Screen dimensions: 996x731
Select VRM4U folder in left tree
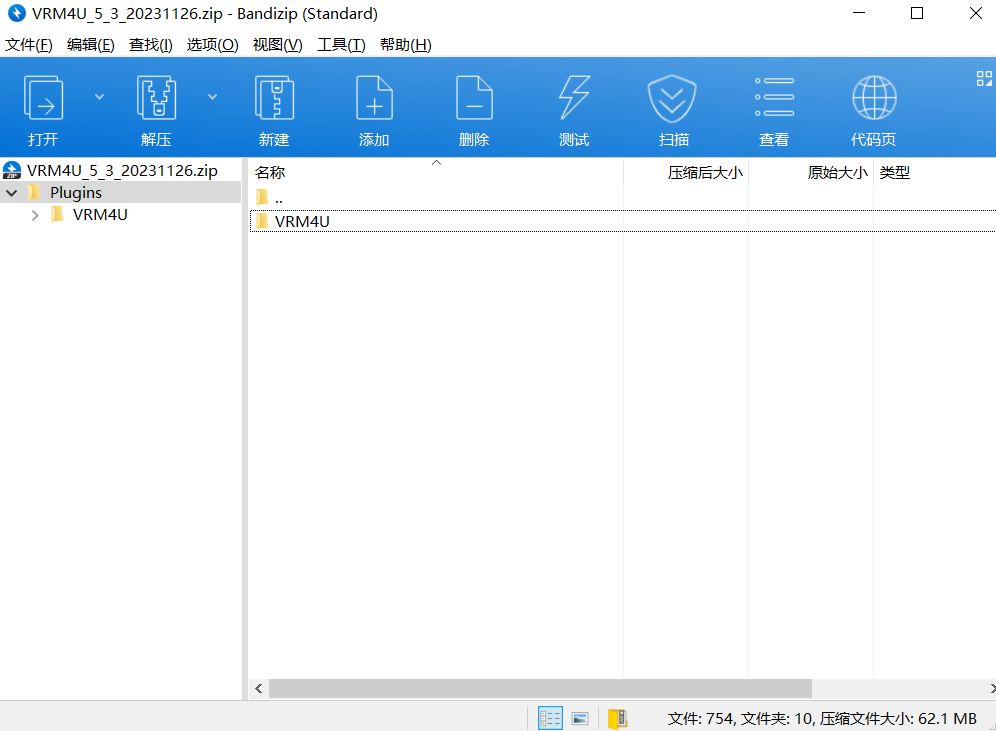(x=100, y=215)
